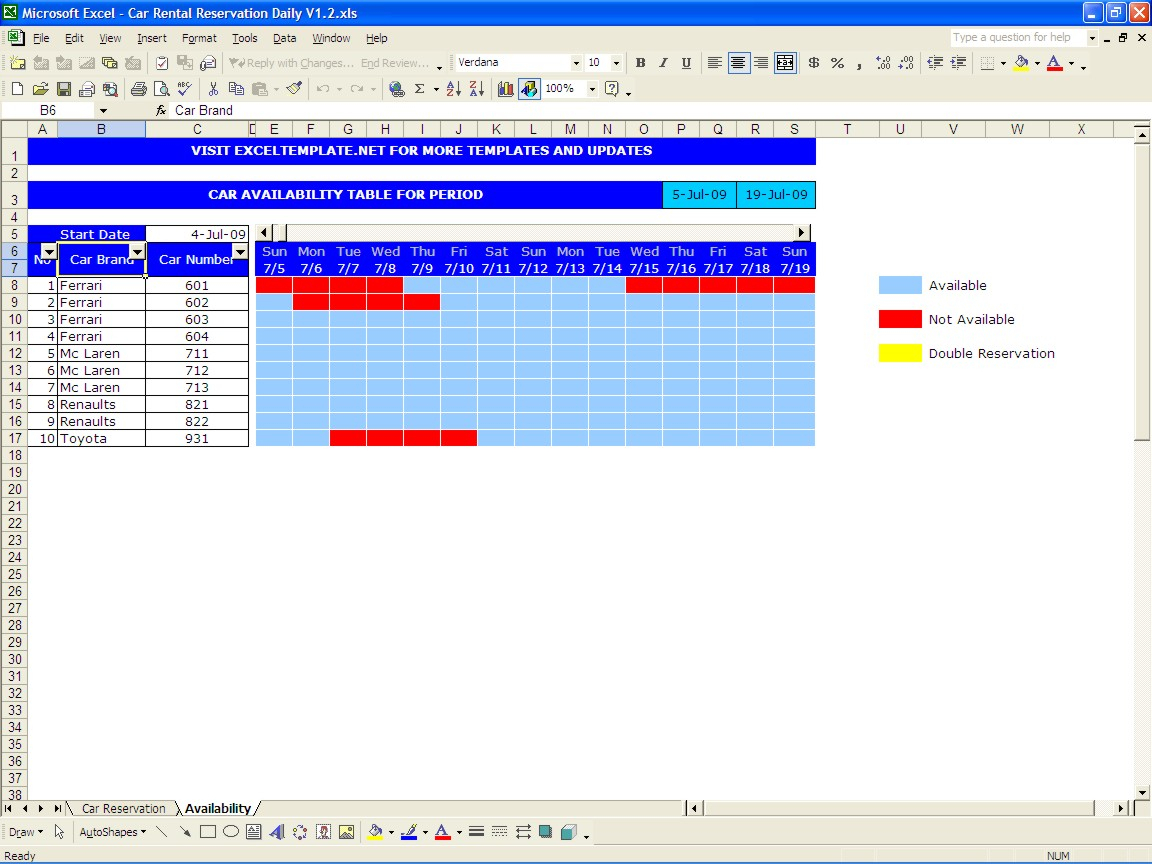Run the Spelling check tool
Image resolution: width=1152 pixels, height=864 pixels.
click(x=184, y=89)
